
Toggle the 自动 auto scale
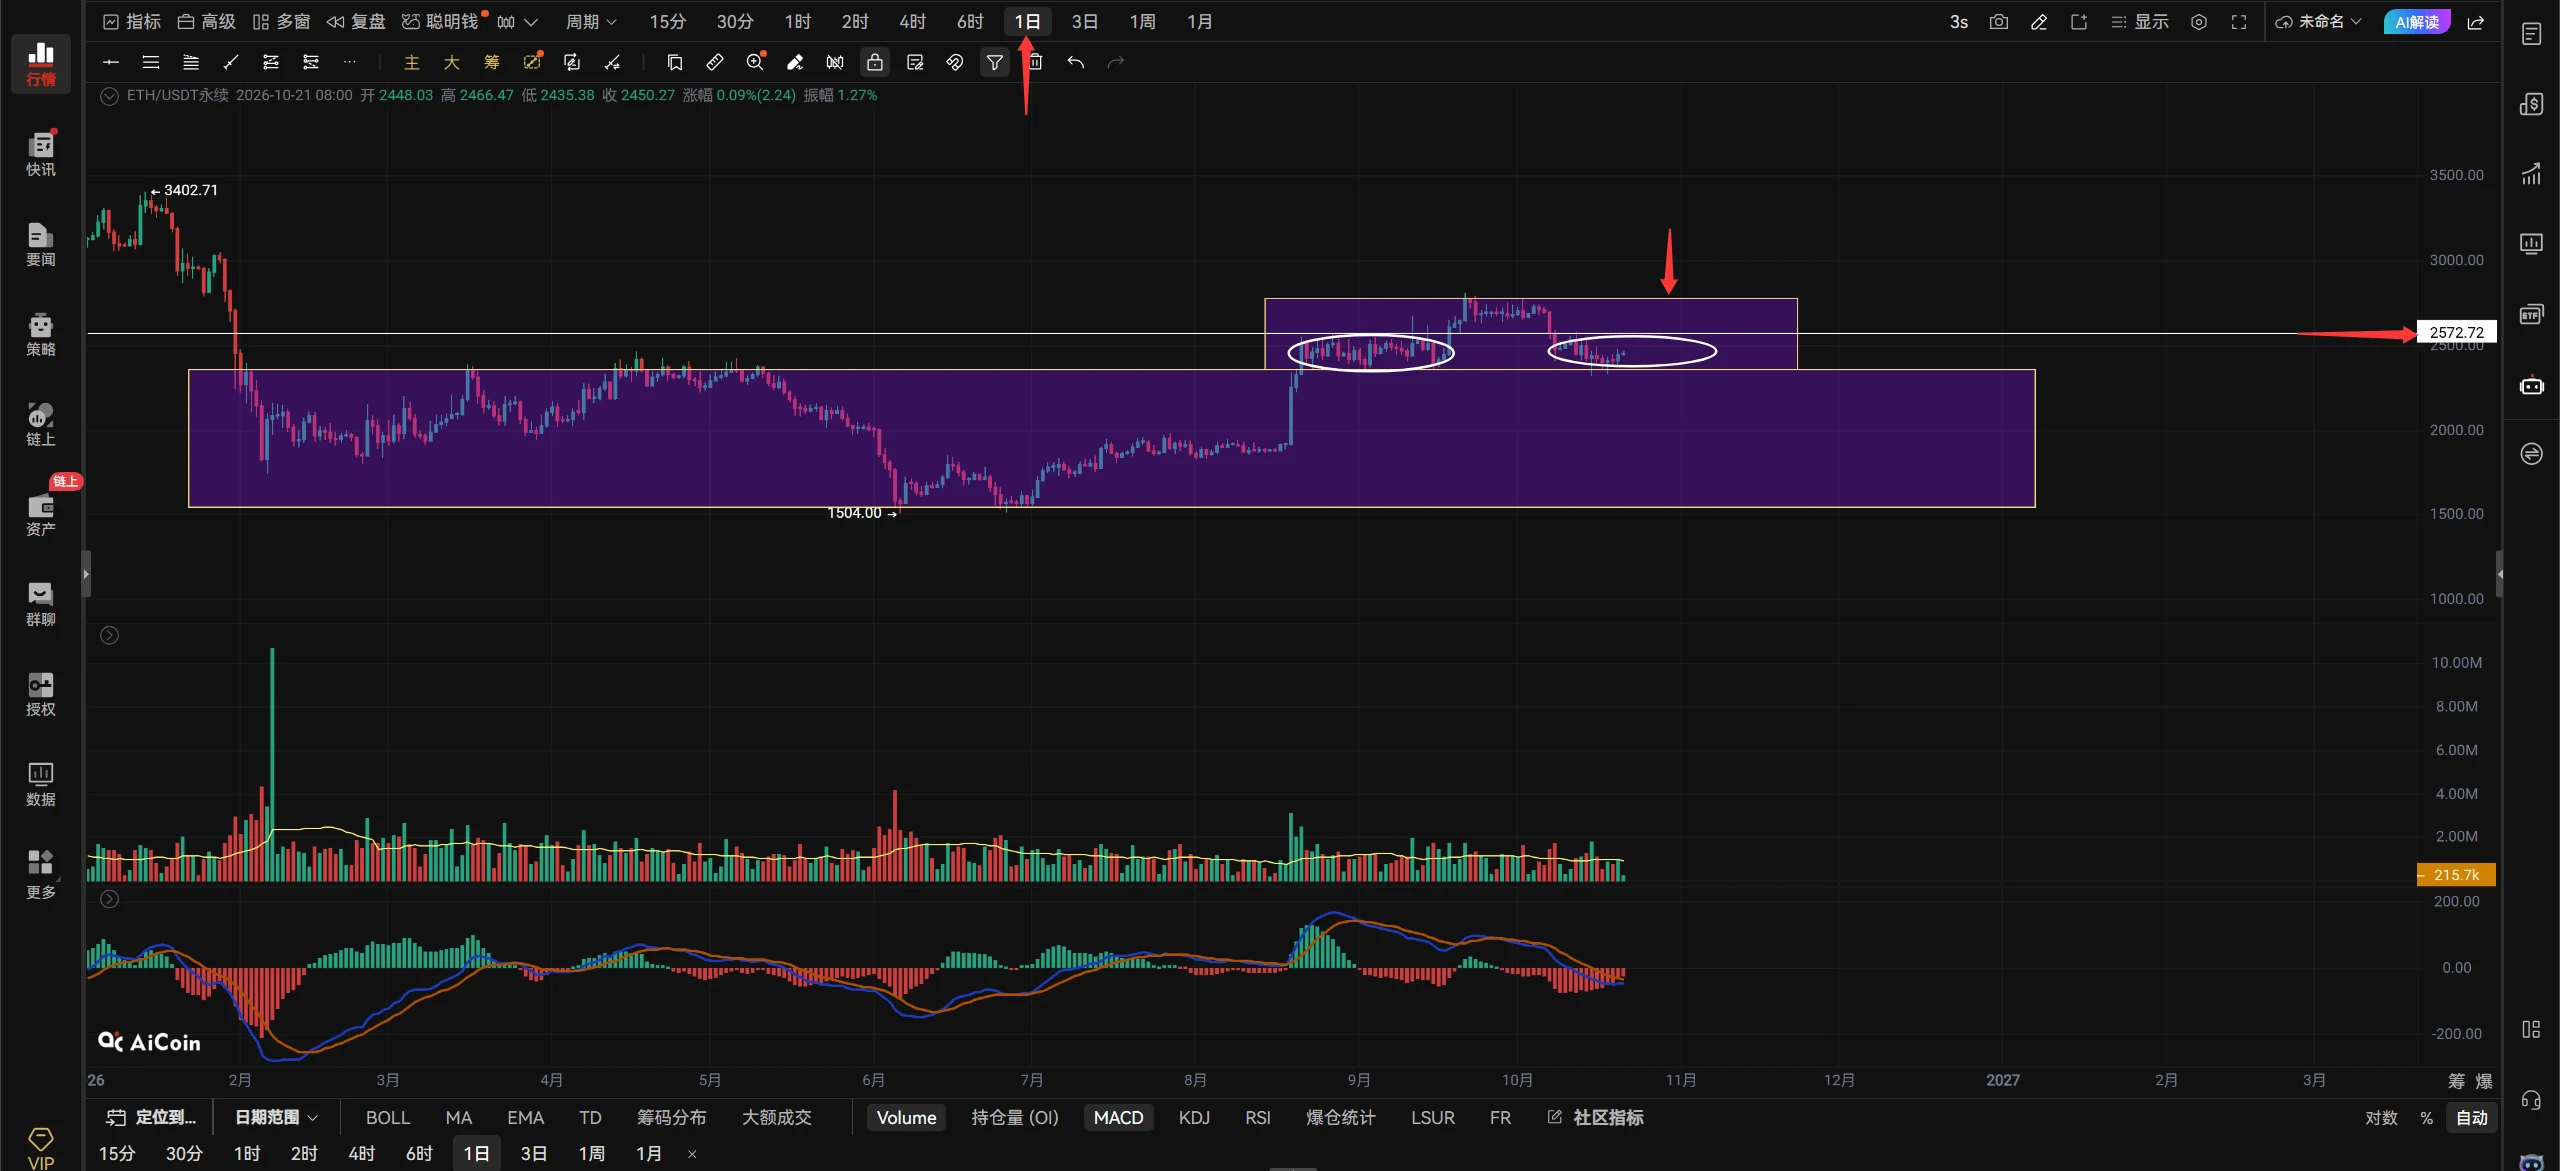pyautogui.click(x=2472, y=1117)
